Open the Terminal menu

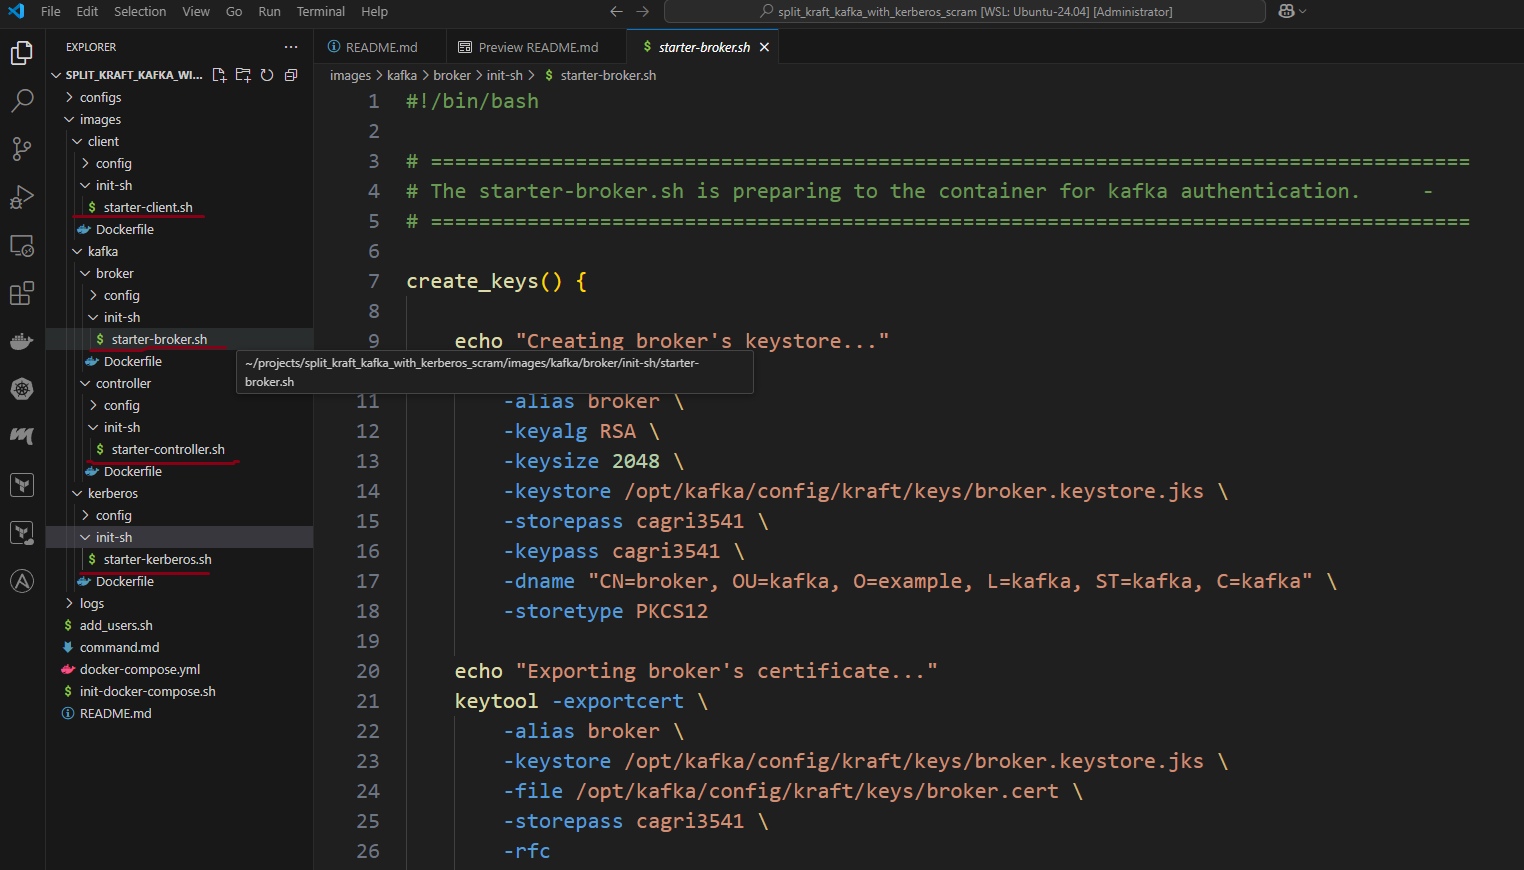click(320, 11)
